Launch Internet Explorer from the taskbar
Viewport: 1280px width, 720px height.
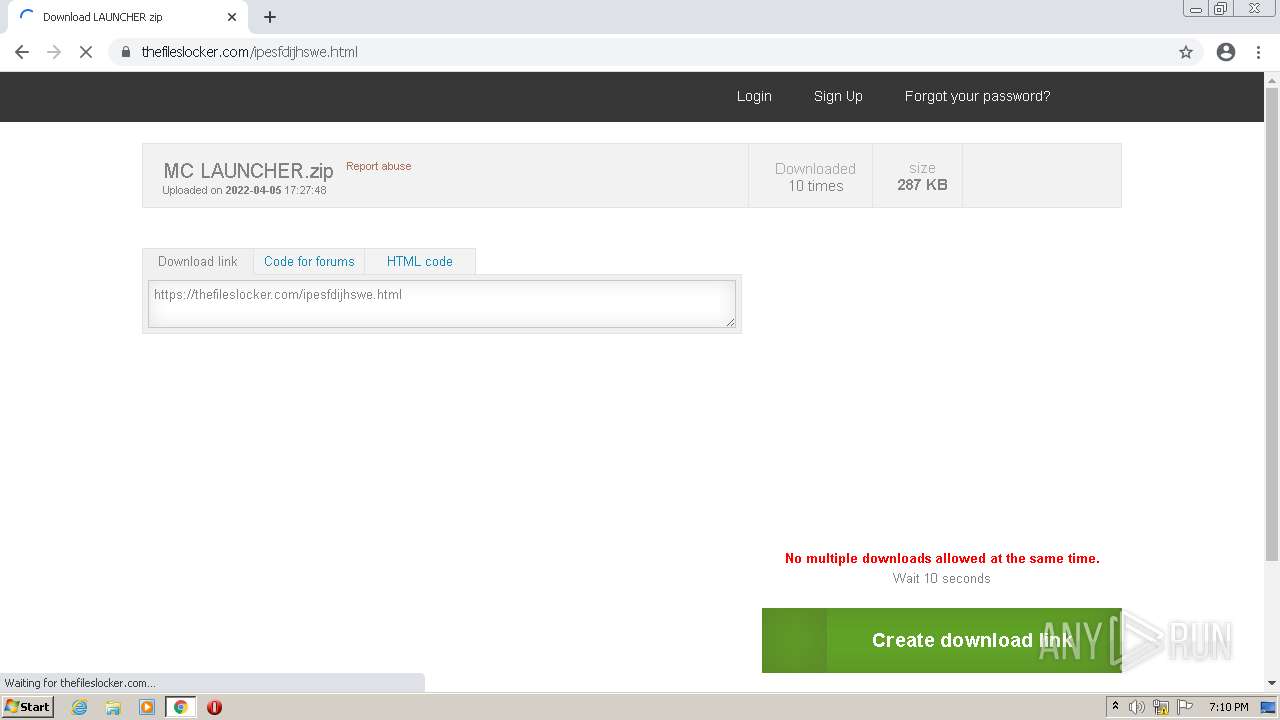pos(80,707)
